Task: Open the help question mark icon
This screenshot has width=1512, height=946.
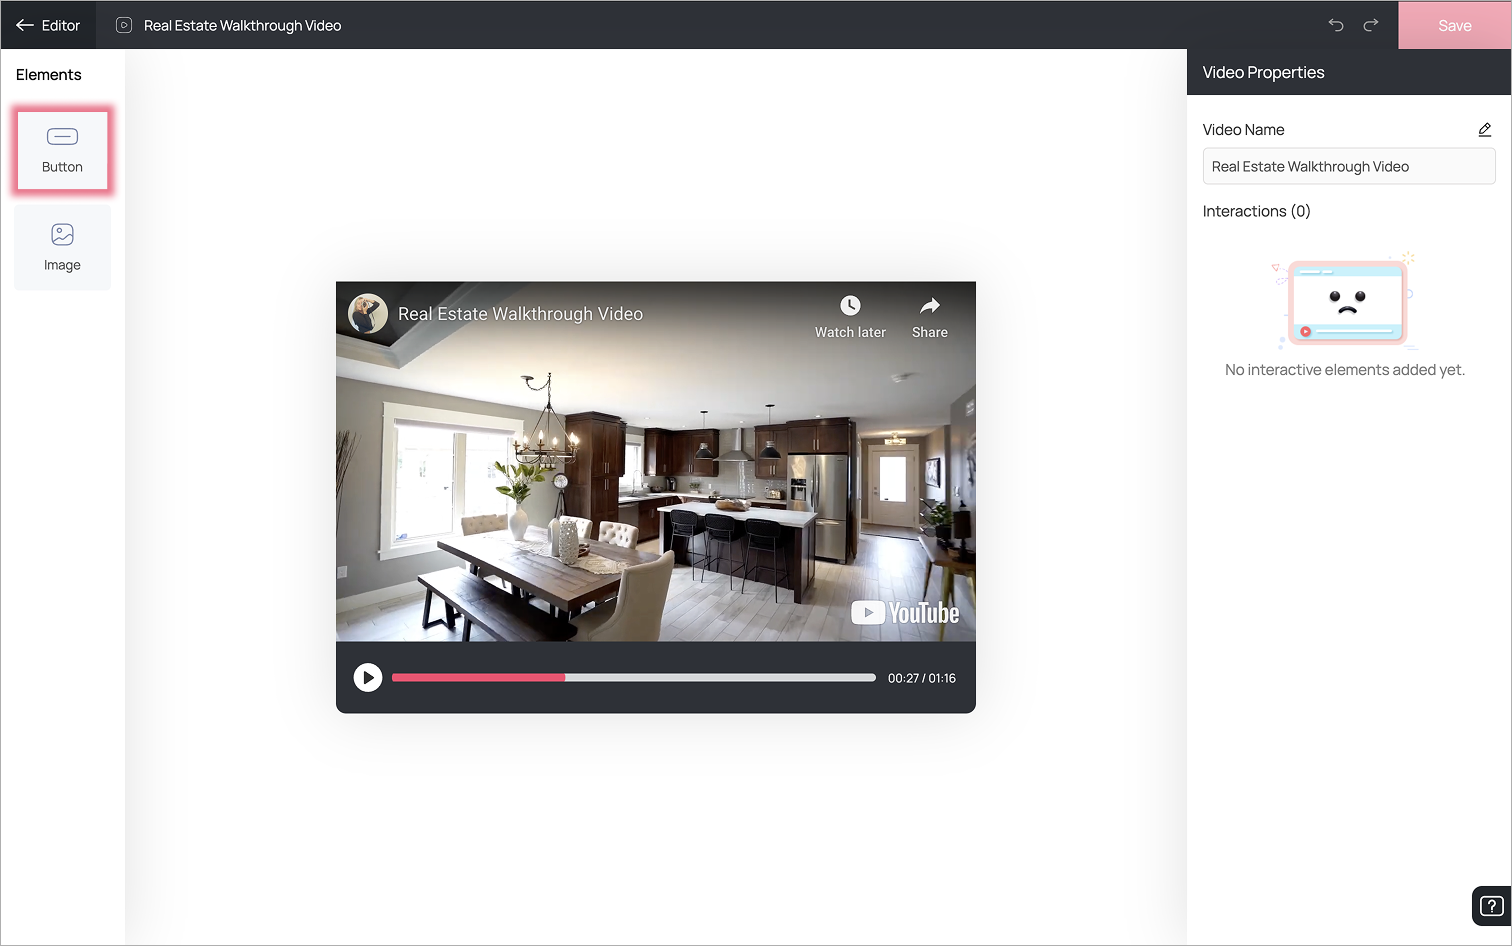Action: tap(1491, 906)
